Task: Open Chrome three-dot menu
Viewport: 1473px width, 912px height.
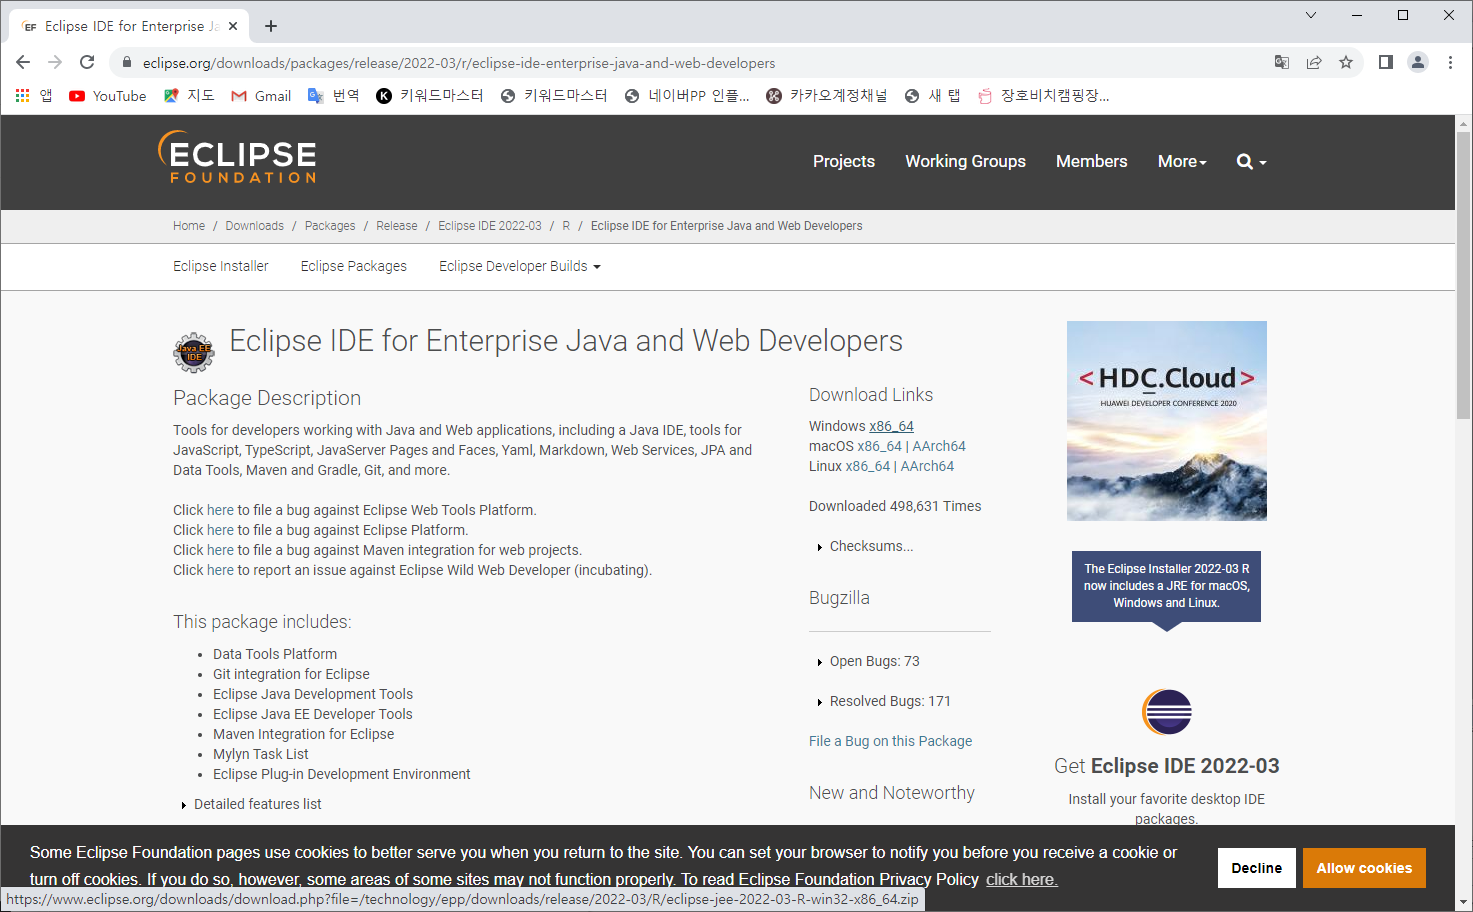Action: click(1450, 62)
